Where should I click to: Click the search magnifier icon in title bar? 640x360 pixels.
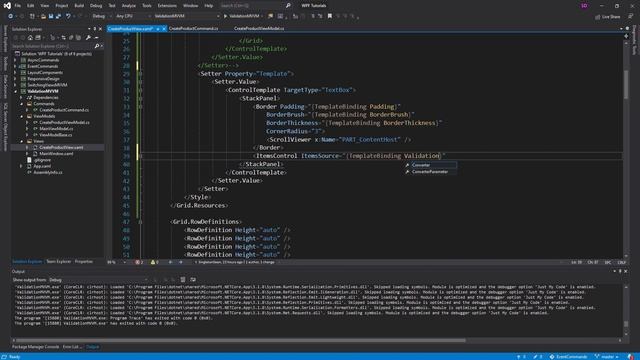point(288,6)
